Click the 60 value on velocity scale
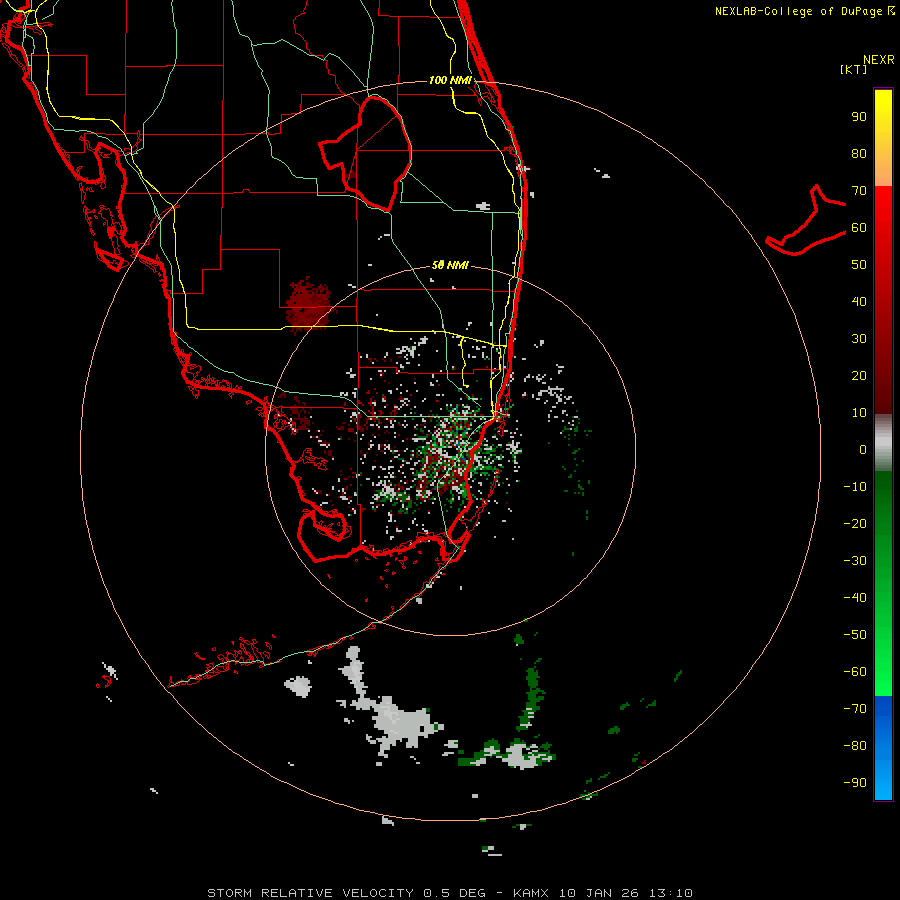This screenshot has width=900, height=900. 859,228
